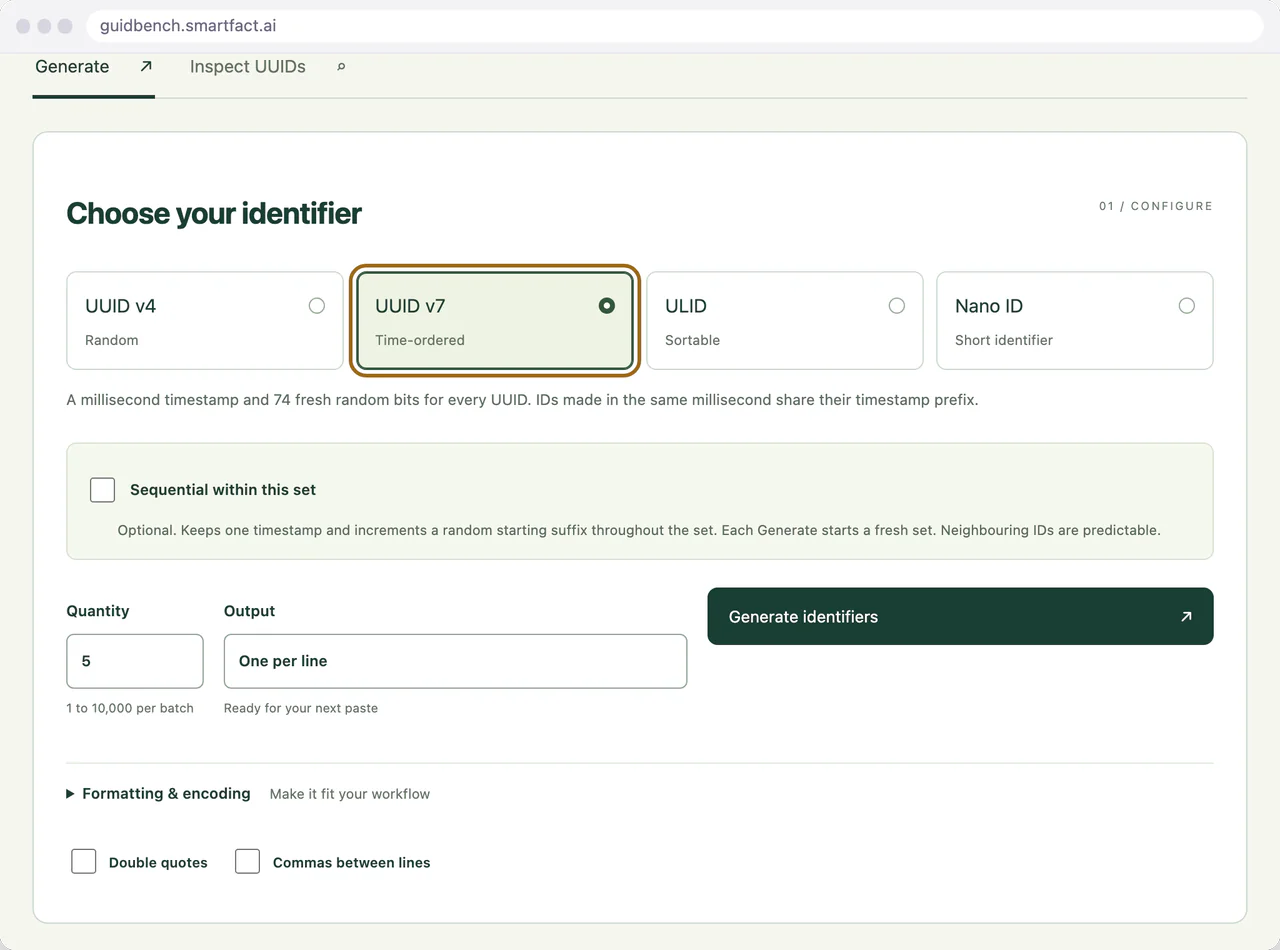Viewport: 1280px width, 950px height.
Task: Choose the Nano ID short identifier
Action: (x=1075, y=321)
